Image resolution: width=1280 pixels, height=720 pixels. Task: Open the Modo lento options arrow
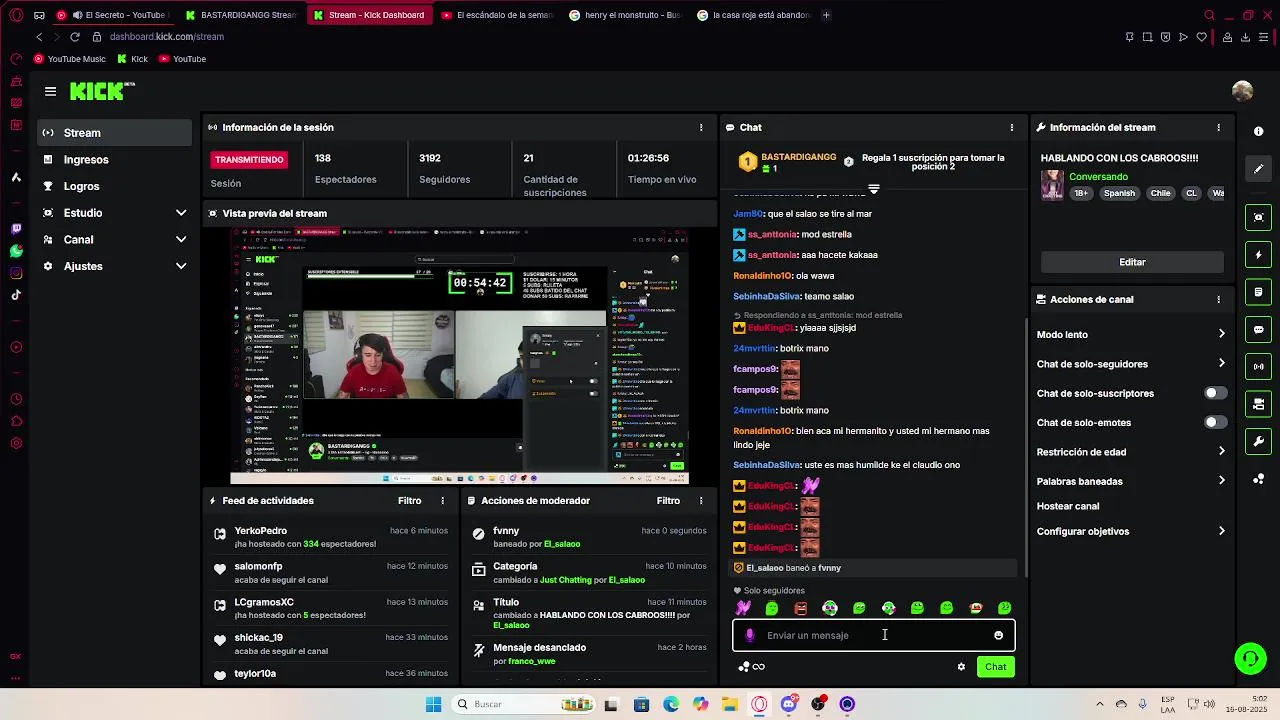[x=1221, y=335]
